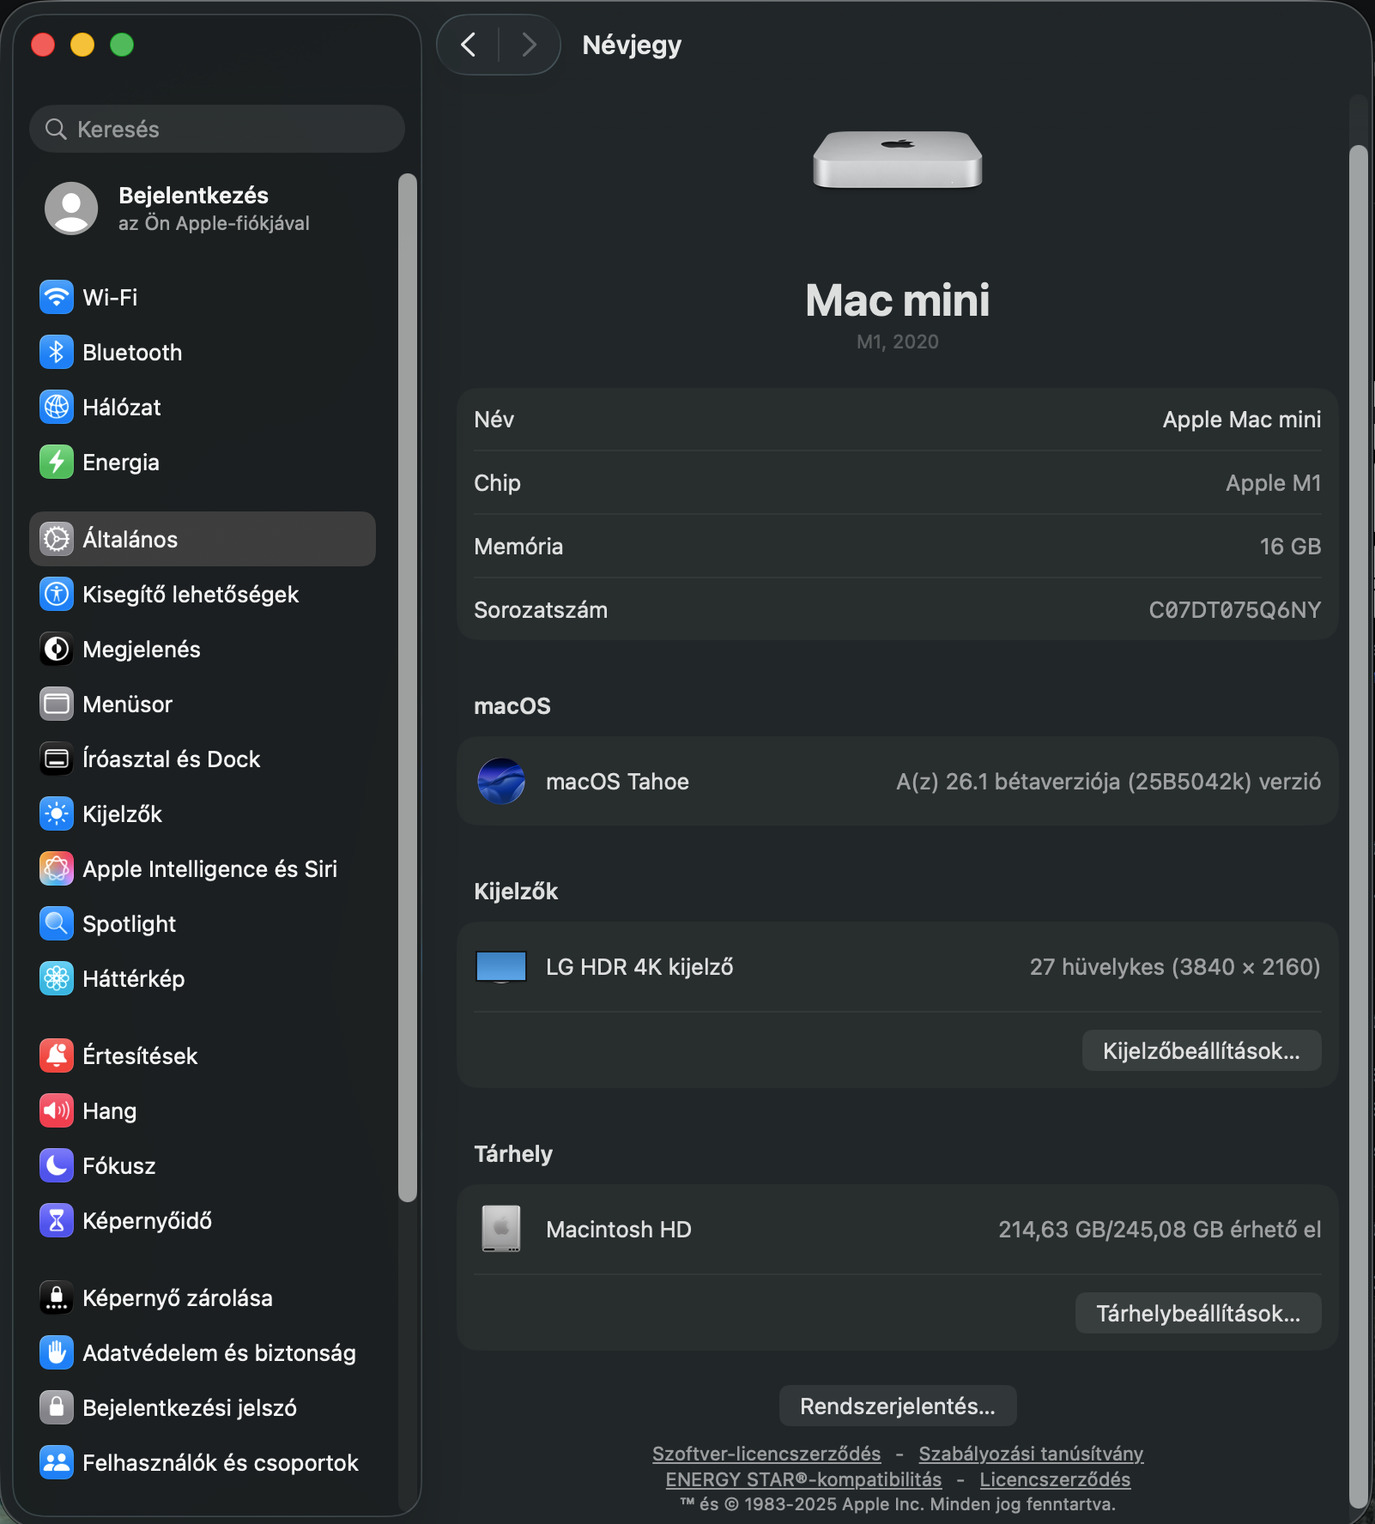Open Tárhelybeállítások… button
Screen dimensions: 1375x1524
point(1198,1313)
